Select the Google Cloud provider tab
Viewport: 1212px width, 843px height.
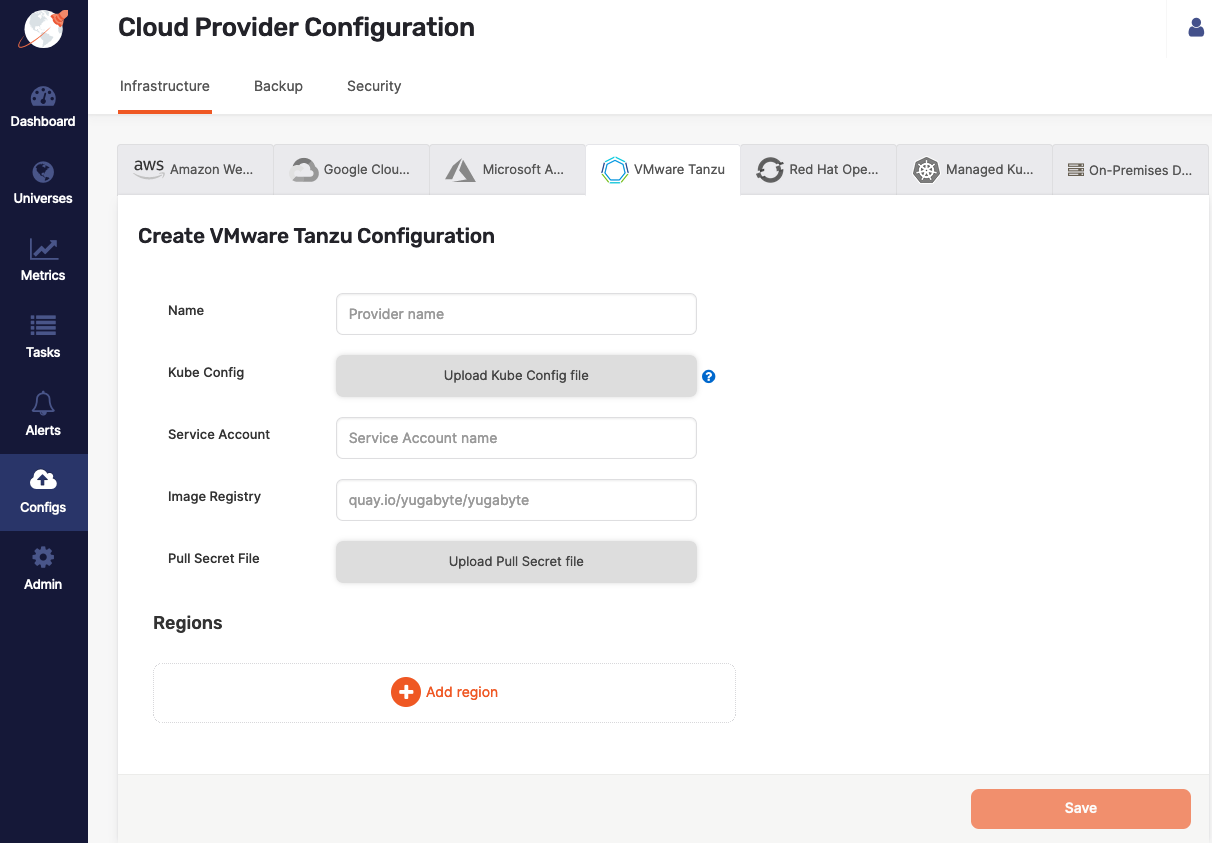(351, 169)
